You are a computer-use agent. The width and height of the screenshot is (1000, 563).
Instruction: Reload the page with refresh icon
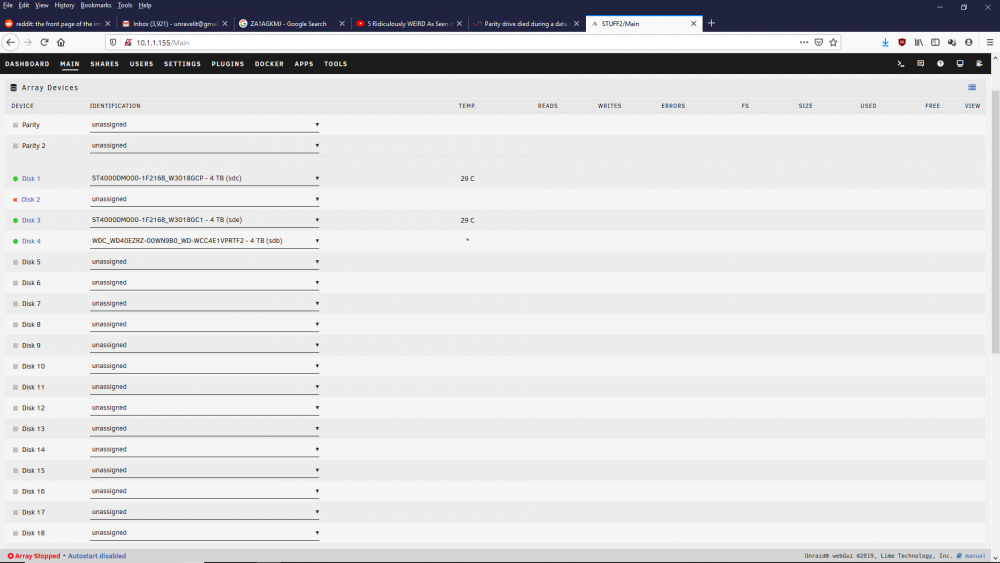(45, 42)
